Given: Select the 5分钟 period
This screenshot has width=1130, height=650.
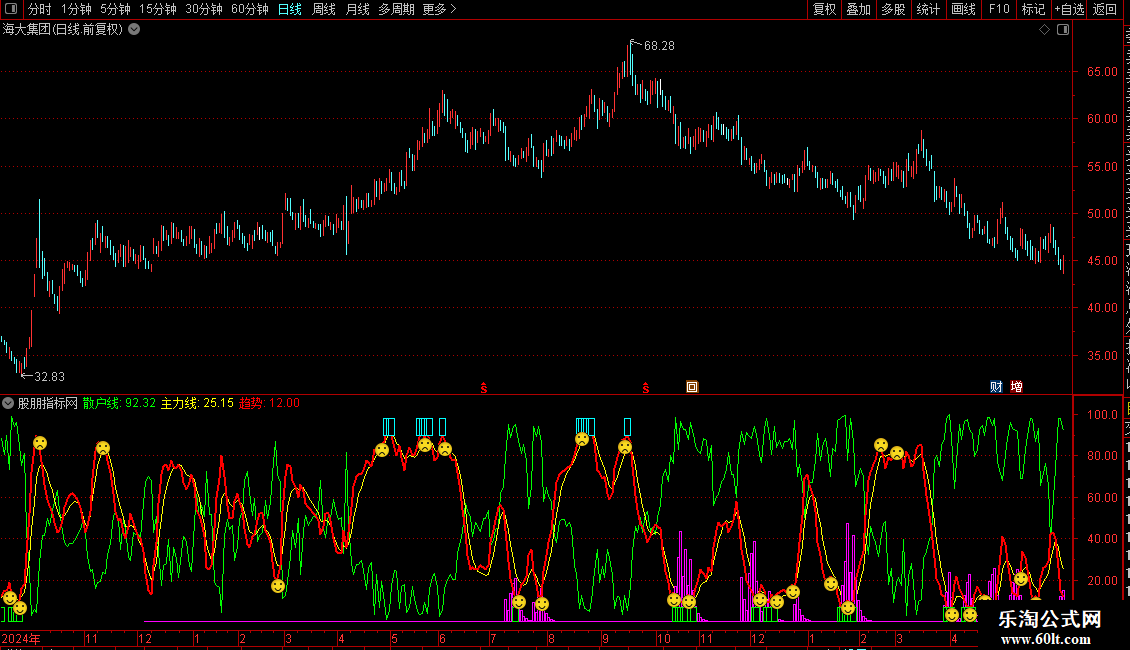Looking at the screenshot, I should 115,9.
